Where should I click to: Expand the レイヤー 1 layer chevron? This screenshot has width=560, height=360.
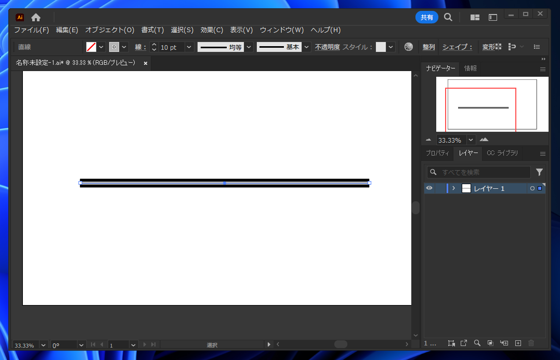(454, 188)
